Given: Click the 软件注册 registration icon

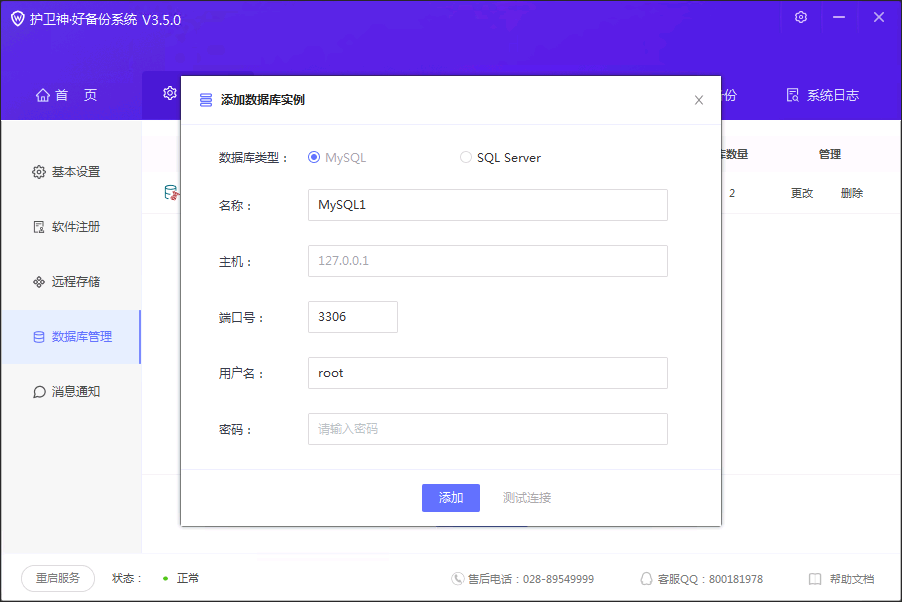Looking at the screenshot, I should pyautogui.click(x=39, y=227).
